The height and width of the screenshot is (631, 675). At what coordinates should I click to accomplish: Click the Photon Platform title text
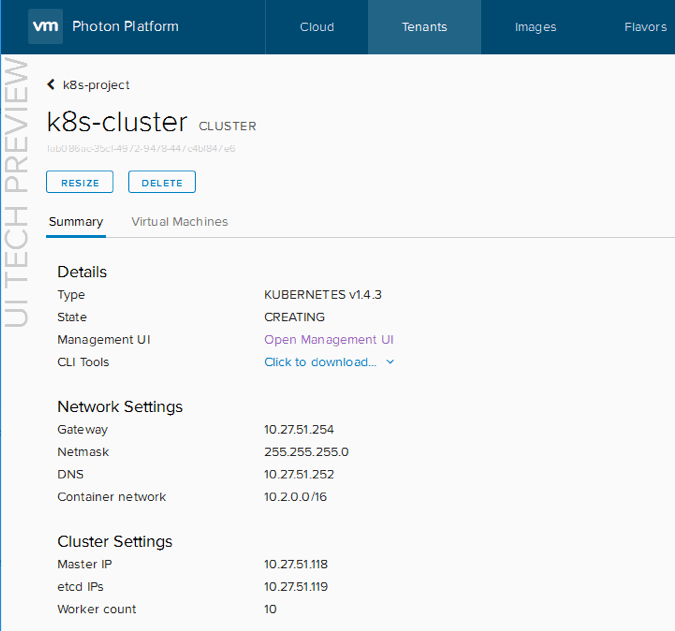click(x=125, y=26)
